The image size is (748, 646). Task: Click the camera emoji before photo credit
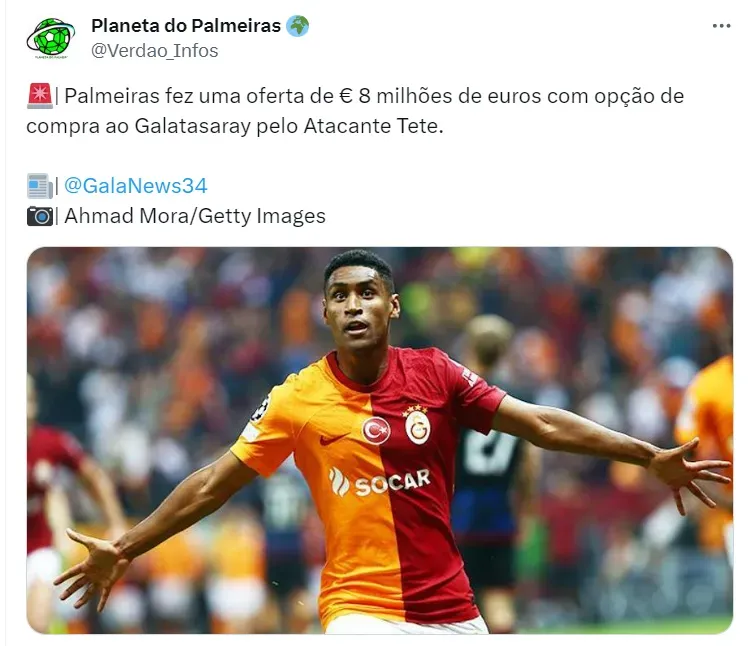40,216
